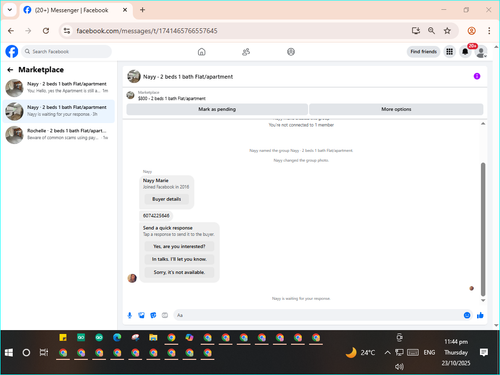Click chat scrollbar down arrow
The width and height of the screenshot is (500, 375).
click(x=483, y=300)
